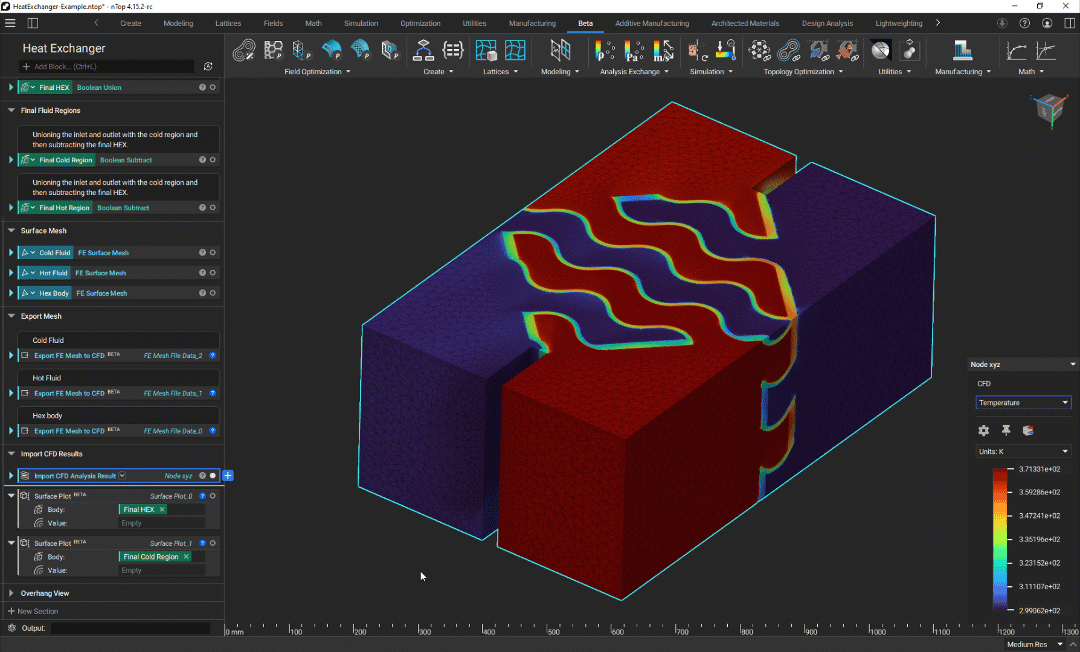Open the Temperature result dropdown
The height and width of the screenshot is (652, 1080).
pyautogui.click(x=1023, y=403)
